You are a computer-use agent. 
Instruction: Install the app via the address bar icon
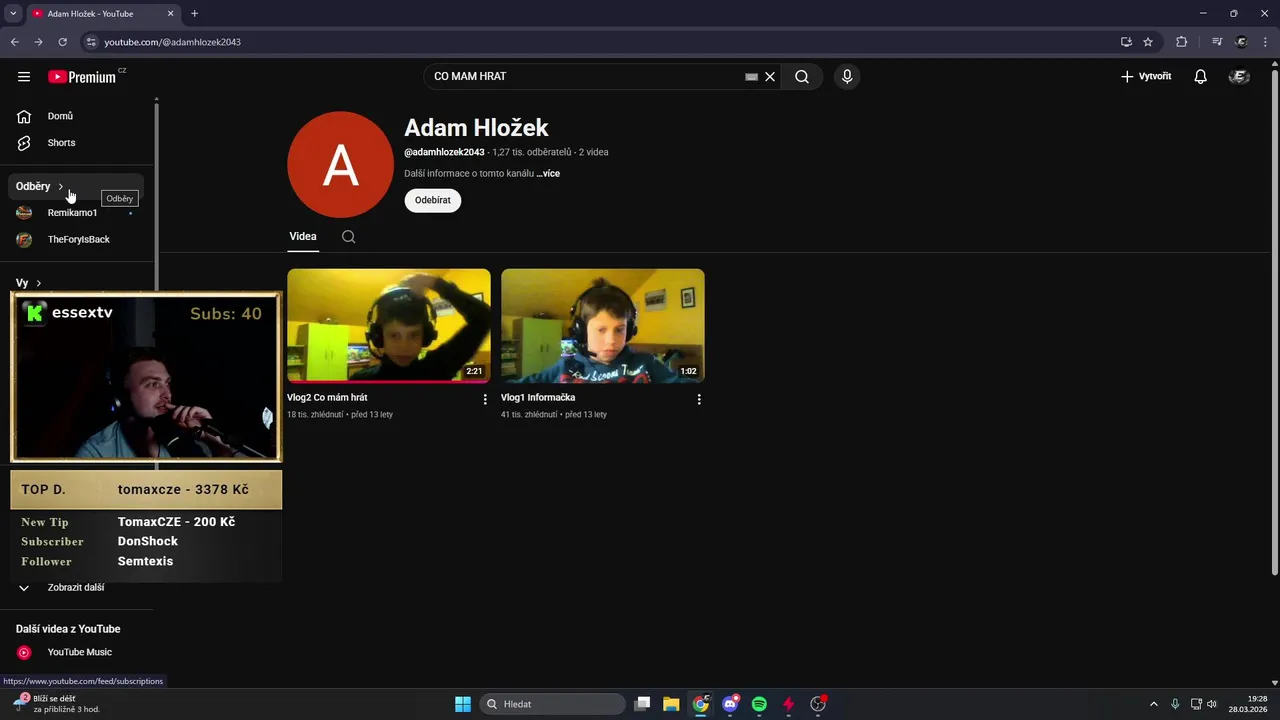click(x=1126, y=42)
